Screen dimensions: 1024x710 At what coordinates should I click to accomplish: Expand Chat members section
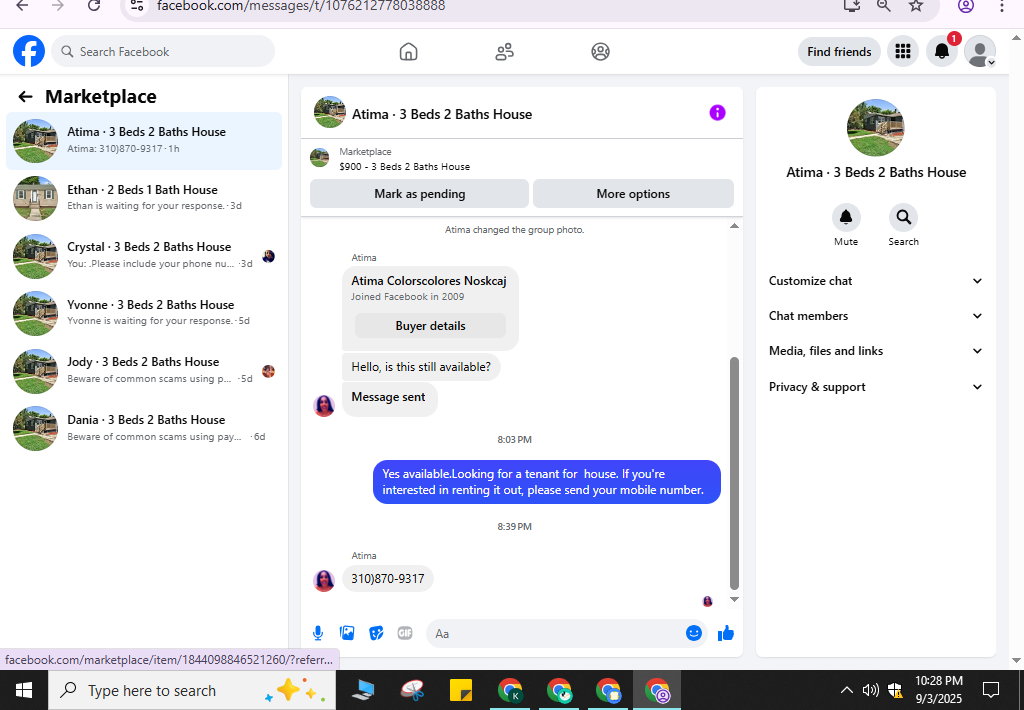pyautogui.click(x=875, y=315)
